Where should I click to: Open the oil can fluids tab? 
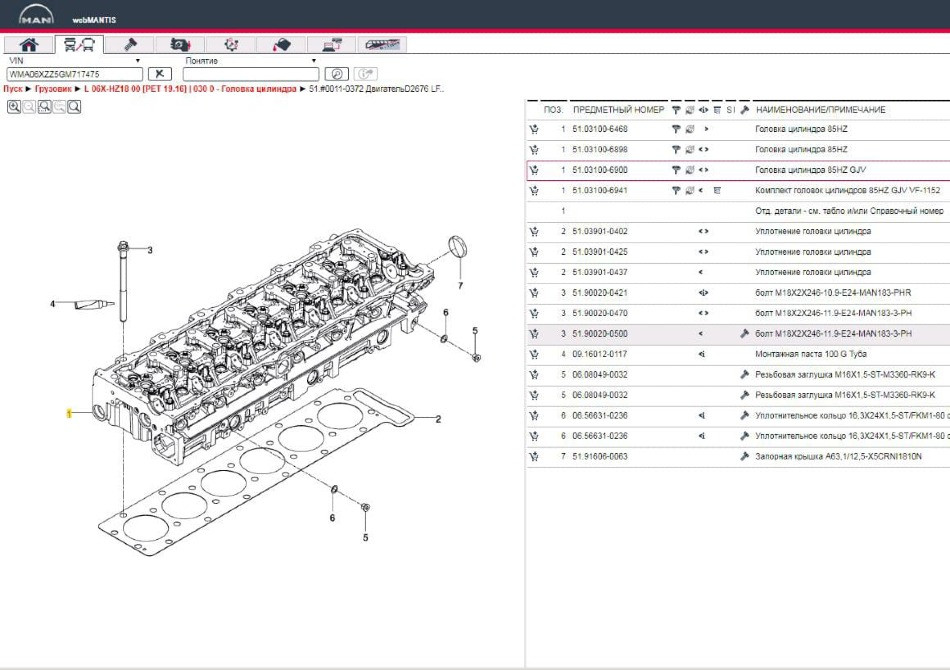[281, 44]
